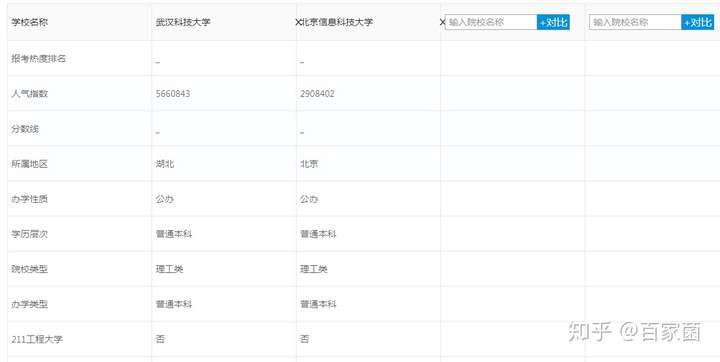This screenshot has height=362, width=720.
Task: Remove 北京信息科技大学 column with its X icon
Action: point(443,22)
